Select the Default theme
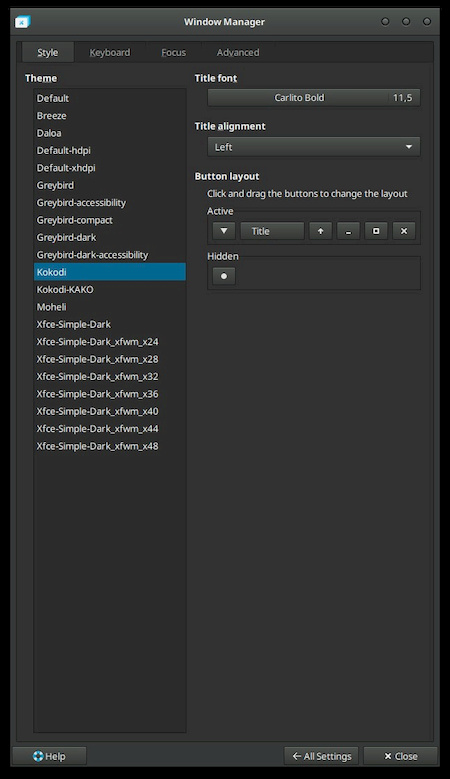Image resolution: width=450 pixels, height=779 pixels. coord(110,98)
